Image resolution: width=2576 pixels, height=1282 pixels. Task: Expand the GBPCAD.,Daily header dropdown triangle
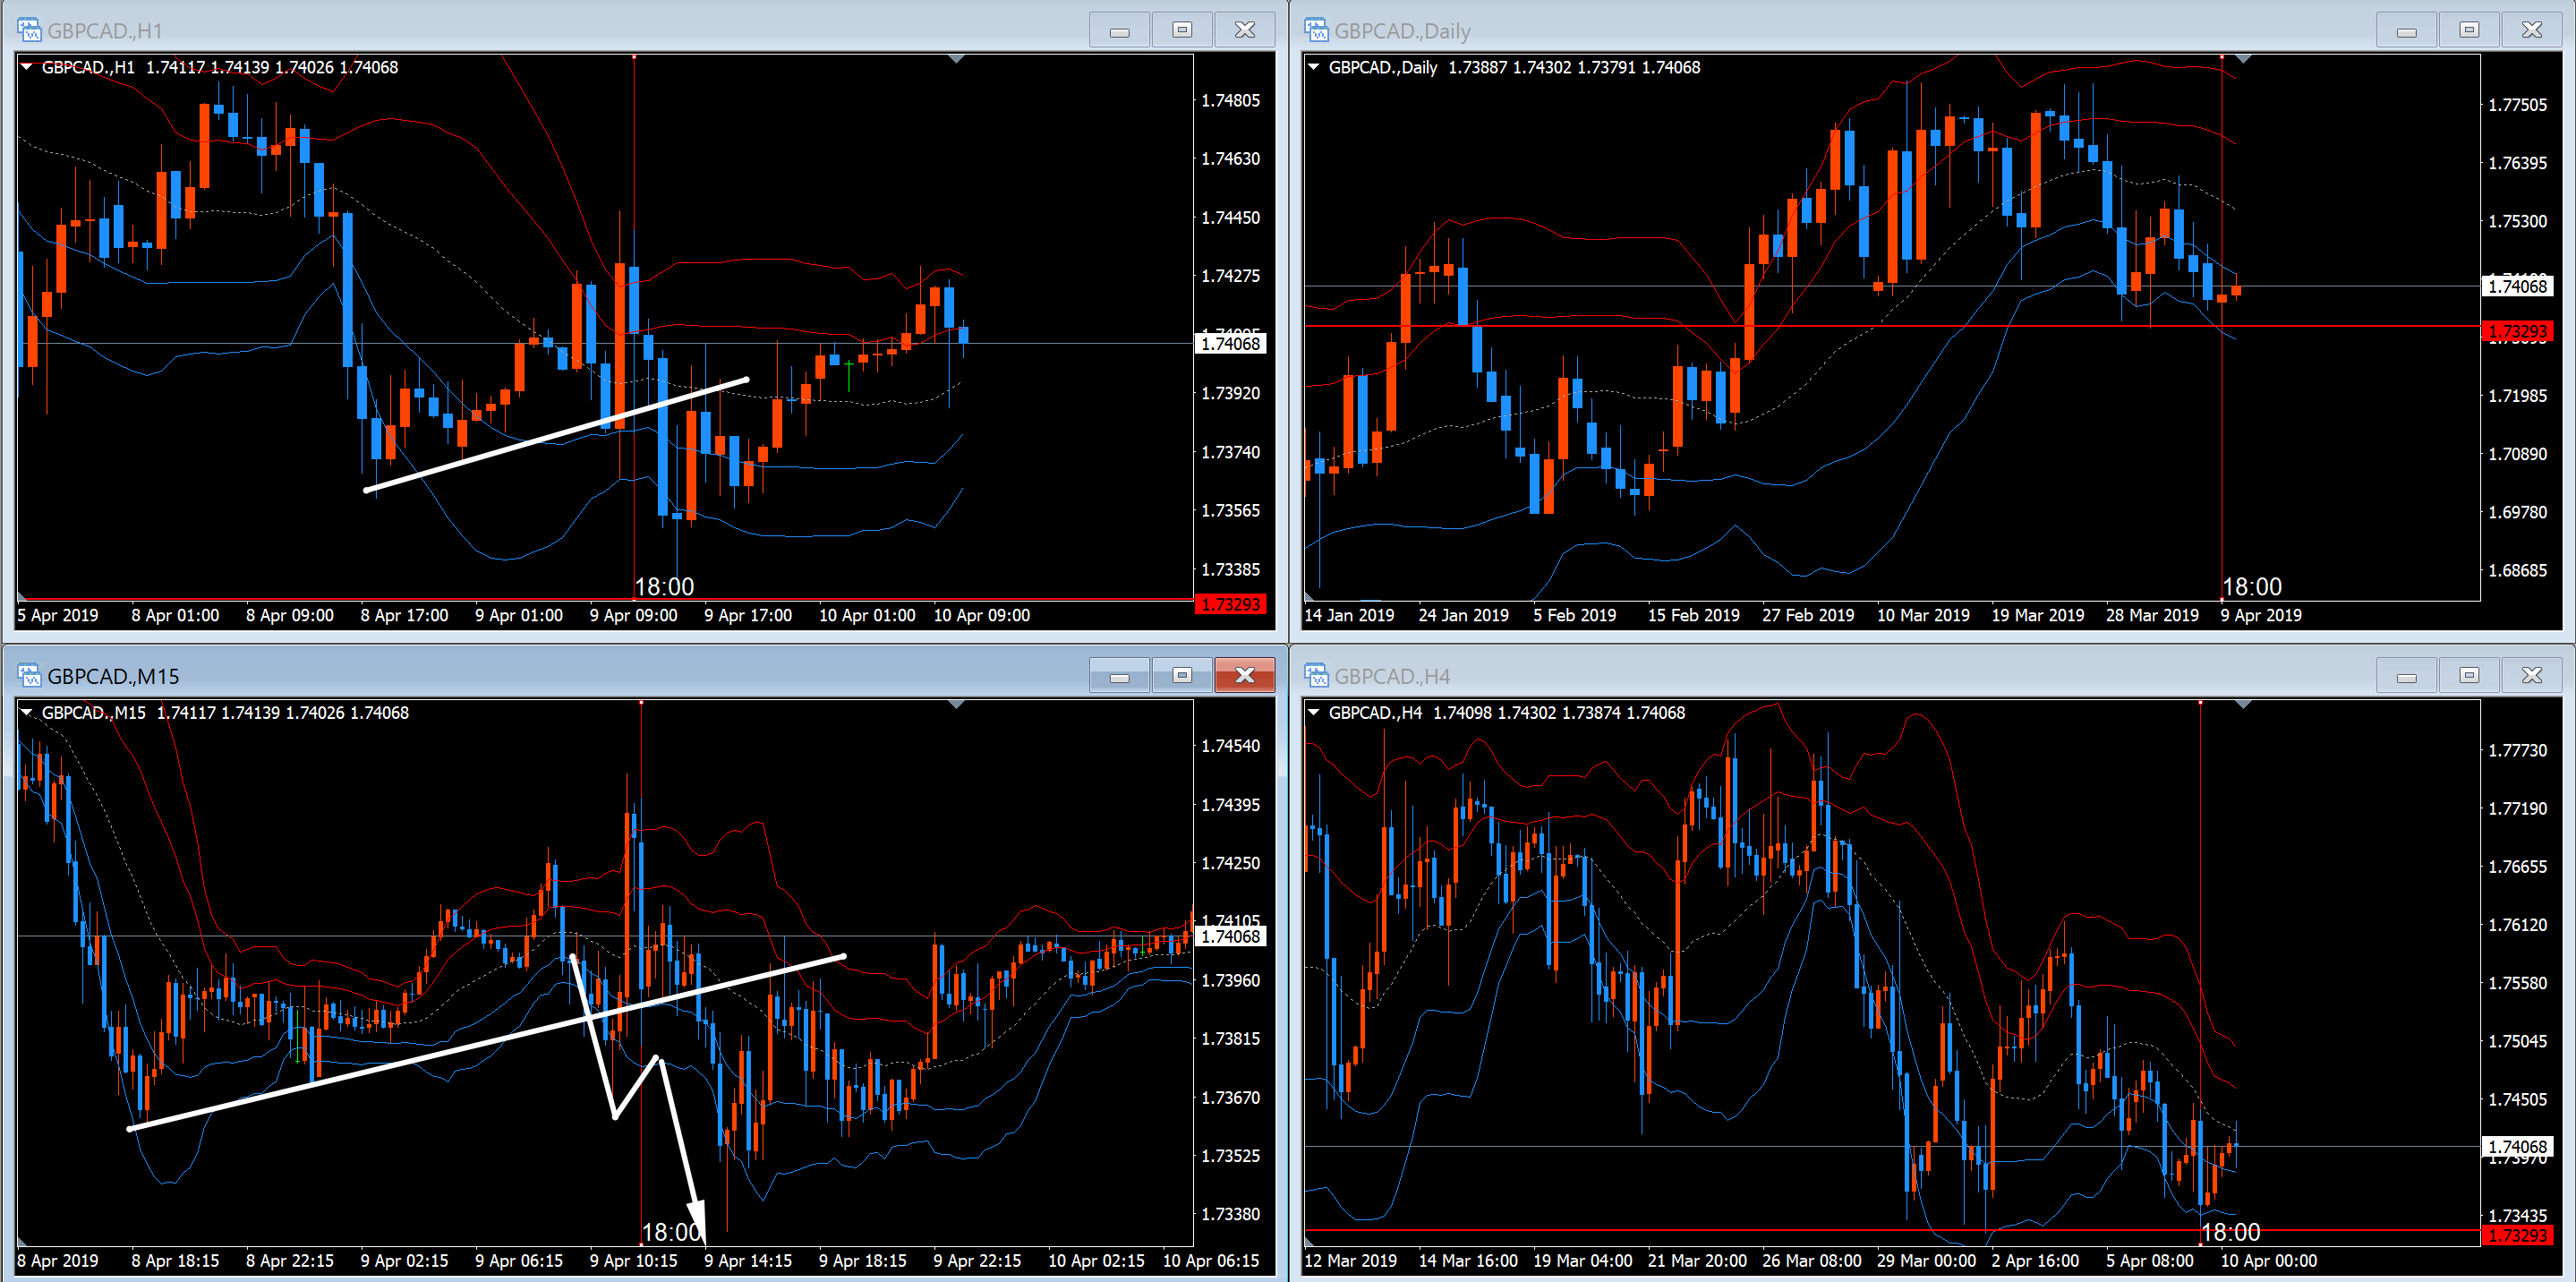pos(1314,67)
